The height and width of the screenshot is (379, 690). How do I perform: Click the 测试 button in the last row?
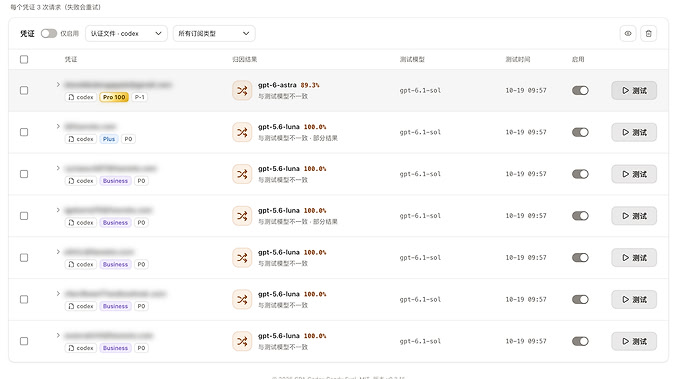634,341
